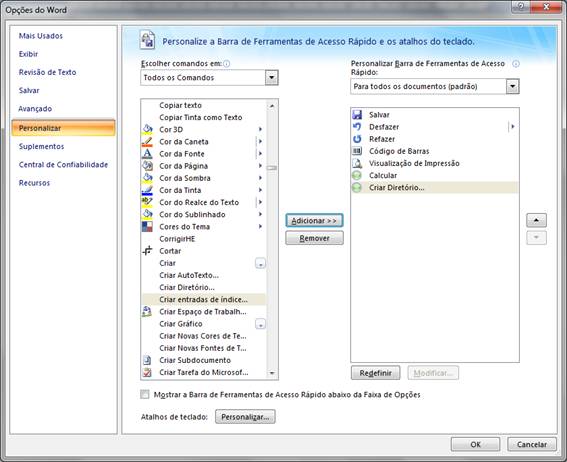567x462 pixels.
Task: Click the Refazer redo arrow icon
Action: [357, 139]
